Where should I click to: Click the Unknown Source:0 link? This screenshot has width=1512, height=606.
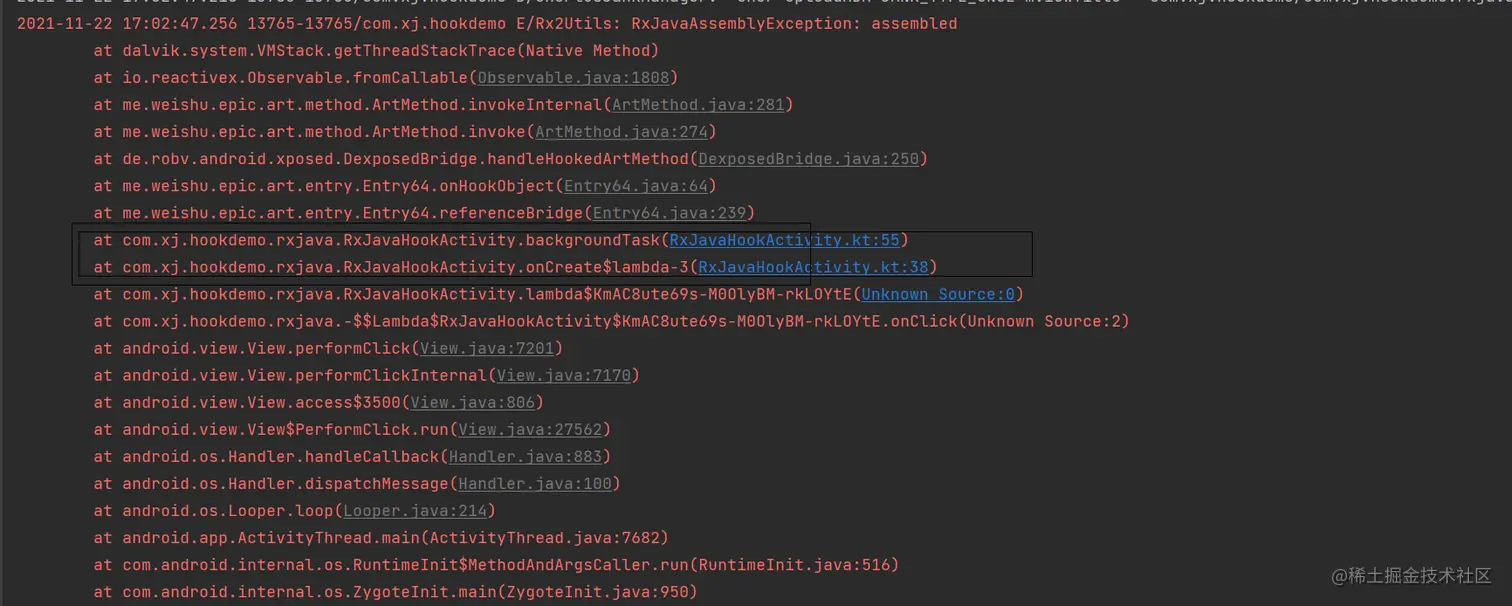[x=938, y=294]
